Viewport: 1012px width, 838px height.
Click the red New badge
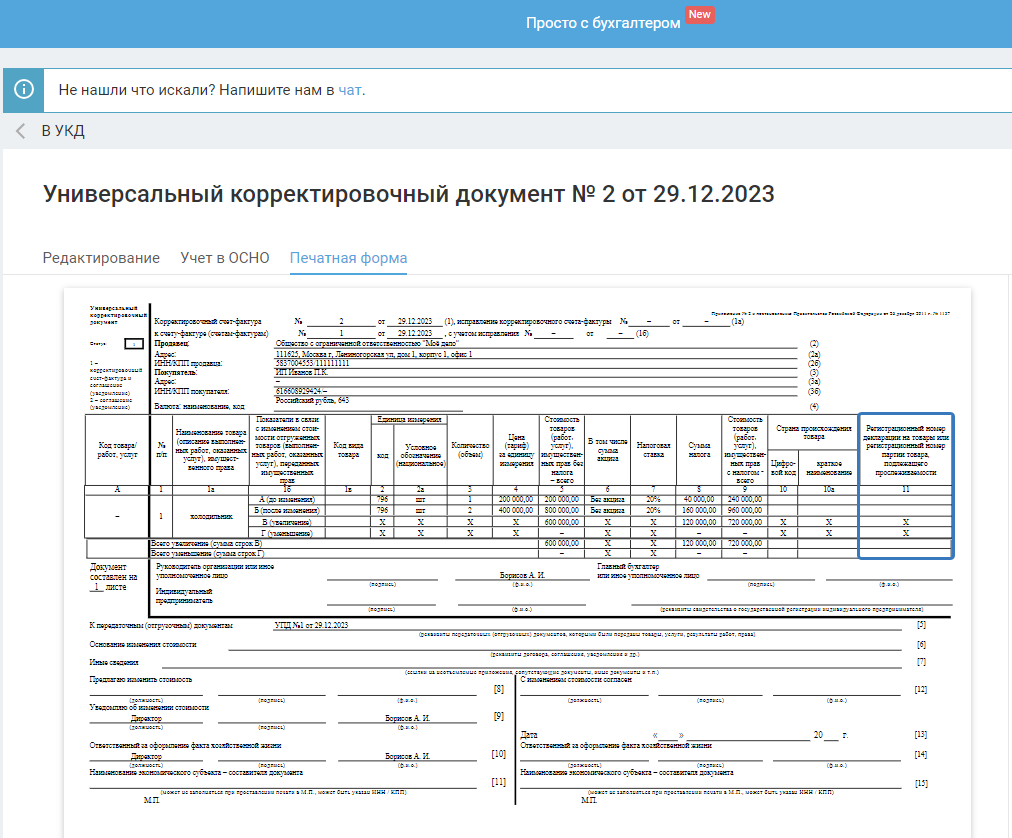(700, 14)
